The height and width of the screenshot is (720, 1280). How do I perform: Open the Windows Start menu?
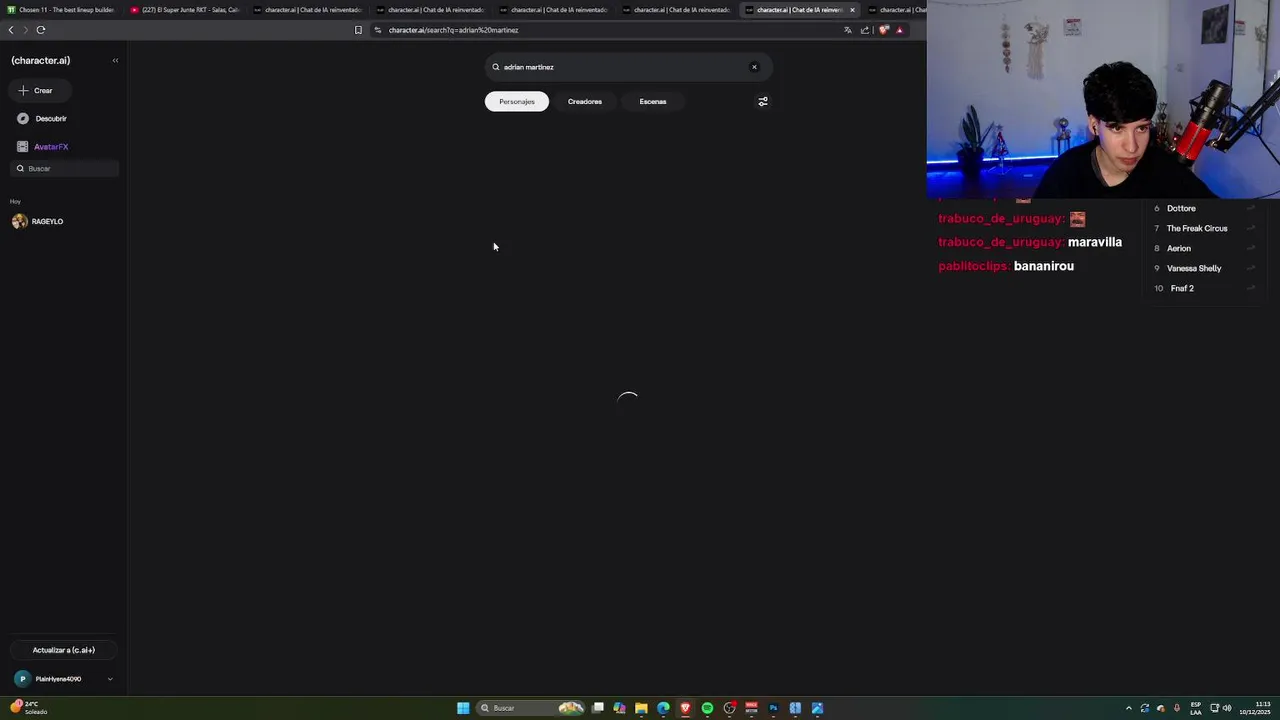point(463,708)
